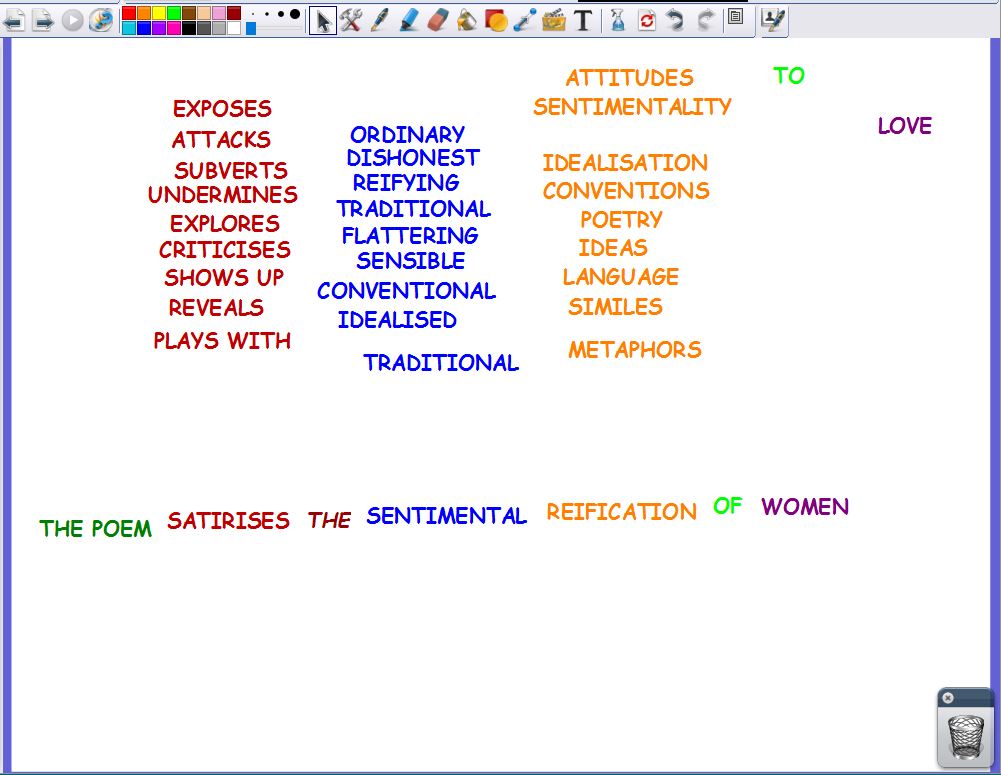Screen dimensions: 1001x775
Task: Select the blue Highlighter tool
Action: pos(409,20)
